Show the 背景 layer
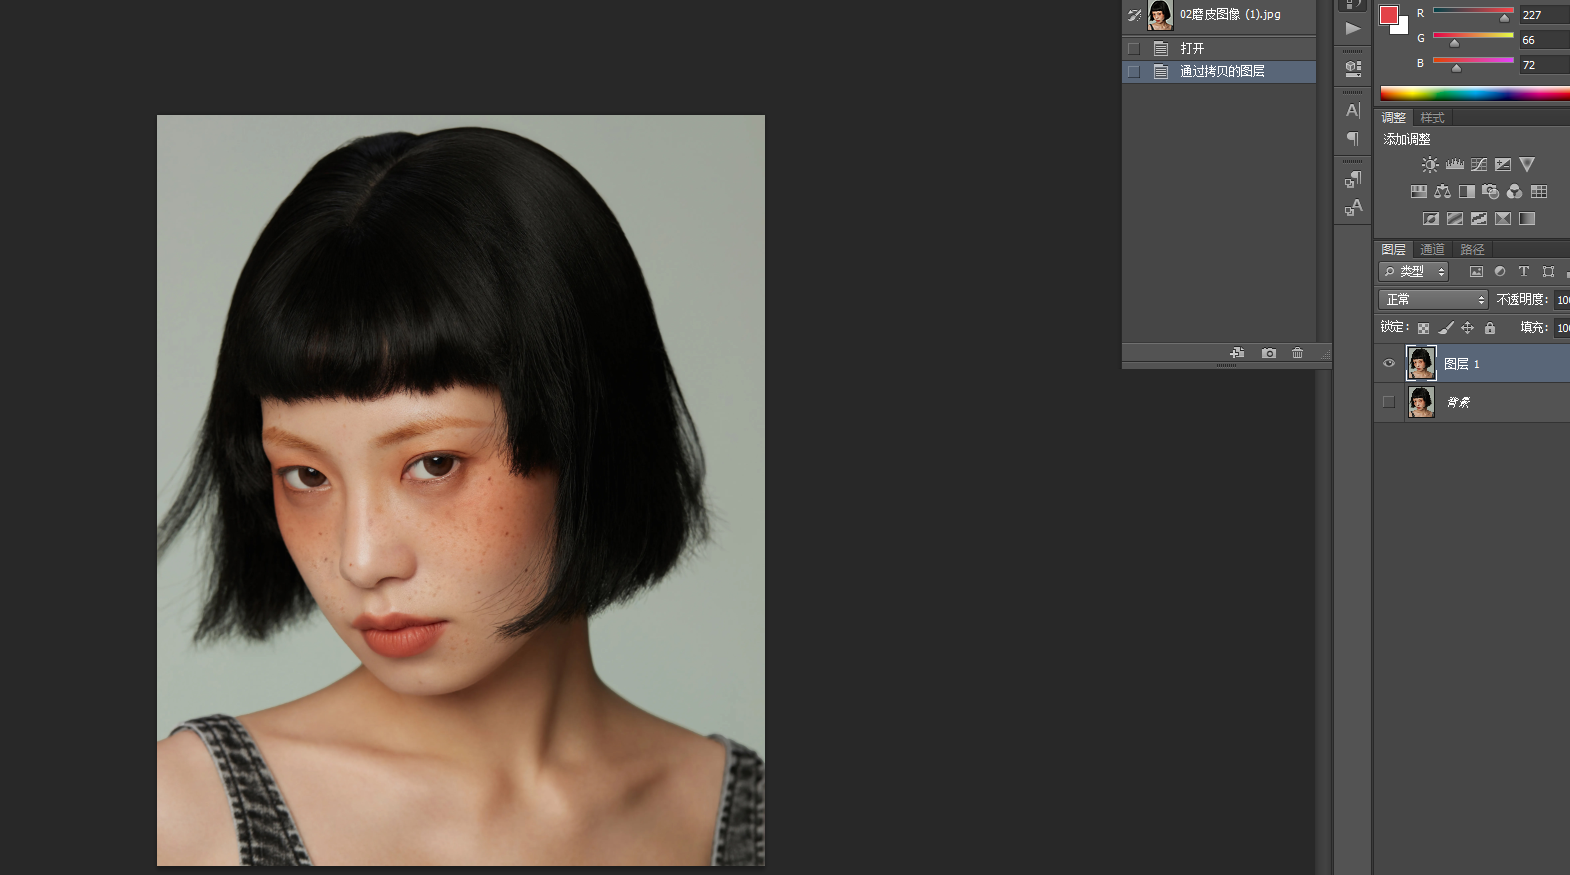Image resolution: width=1570 pixels, height=875 pixels. [x=1389, y=402]
